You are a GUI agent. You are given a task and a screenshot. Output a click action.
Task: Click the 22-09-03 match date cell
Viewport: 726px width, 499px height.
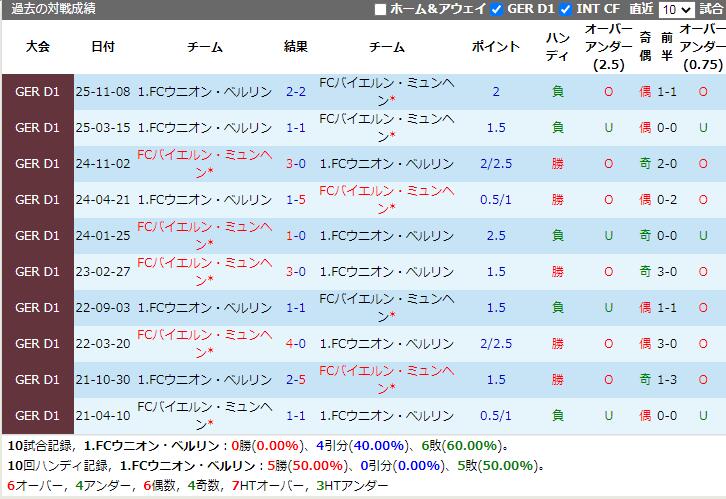[x=102, y=308]
